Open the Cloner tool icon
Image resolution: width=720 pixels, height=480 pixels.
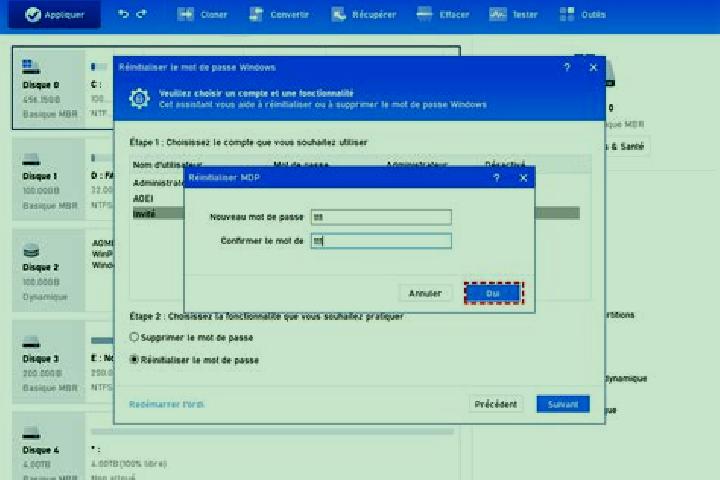pyautogui.click(x=186, y=14)
